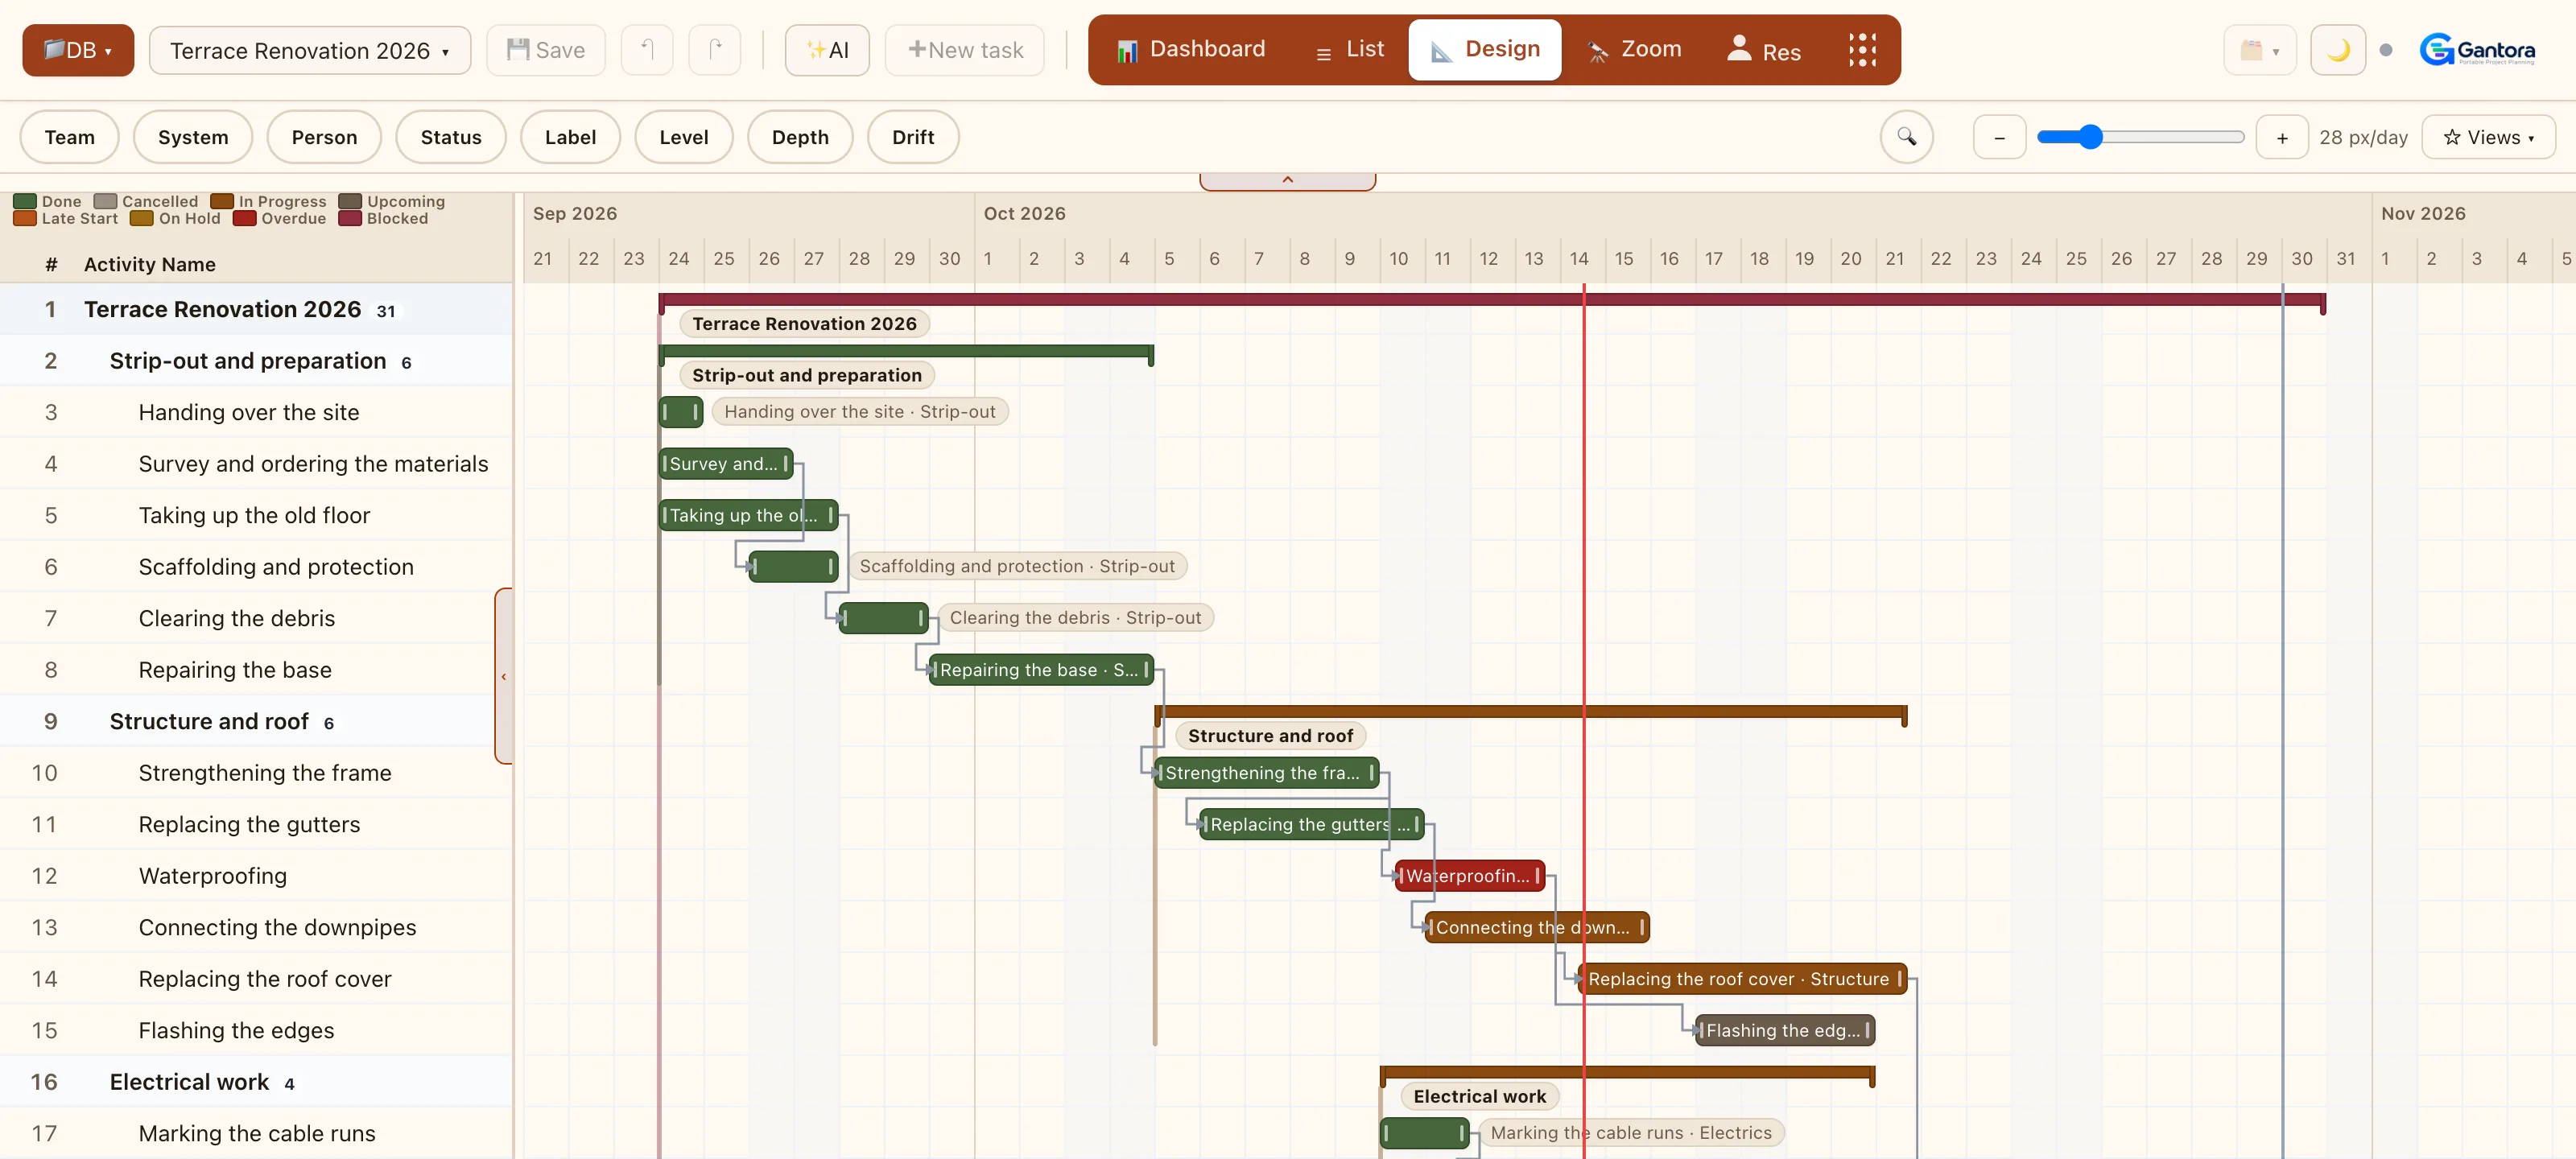
Task: Open the Views star dropdown
Action: coord(2488,137)
